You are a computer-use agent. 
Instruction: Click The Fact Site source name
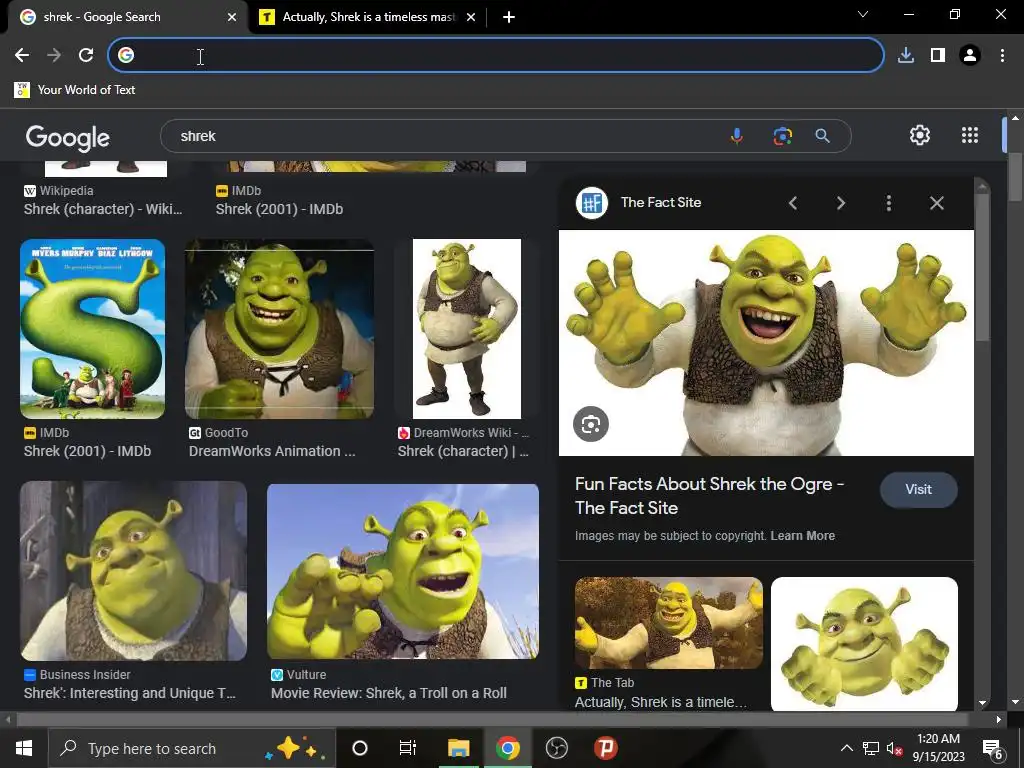click(661, 202)
